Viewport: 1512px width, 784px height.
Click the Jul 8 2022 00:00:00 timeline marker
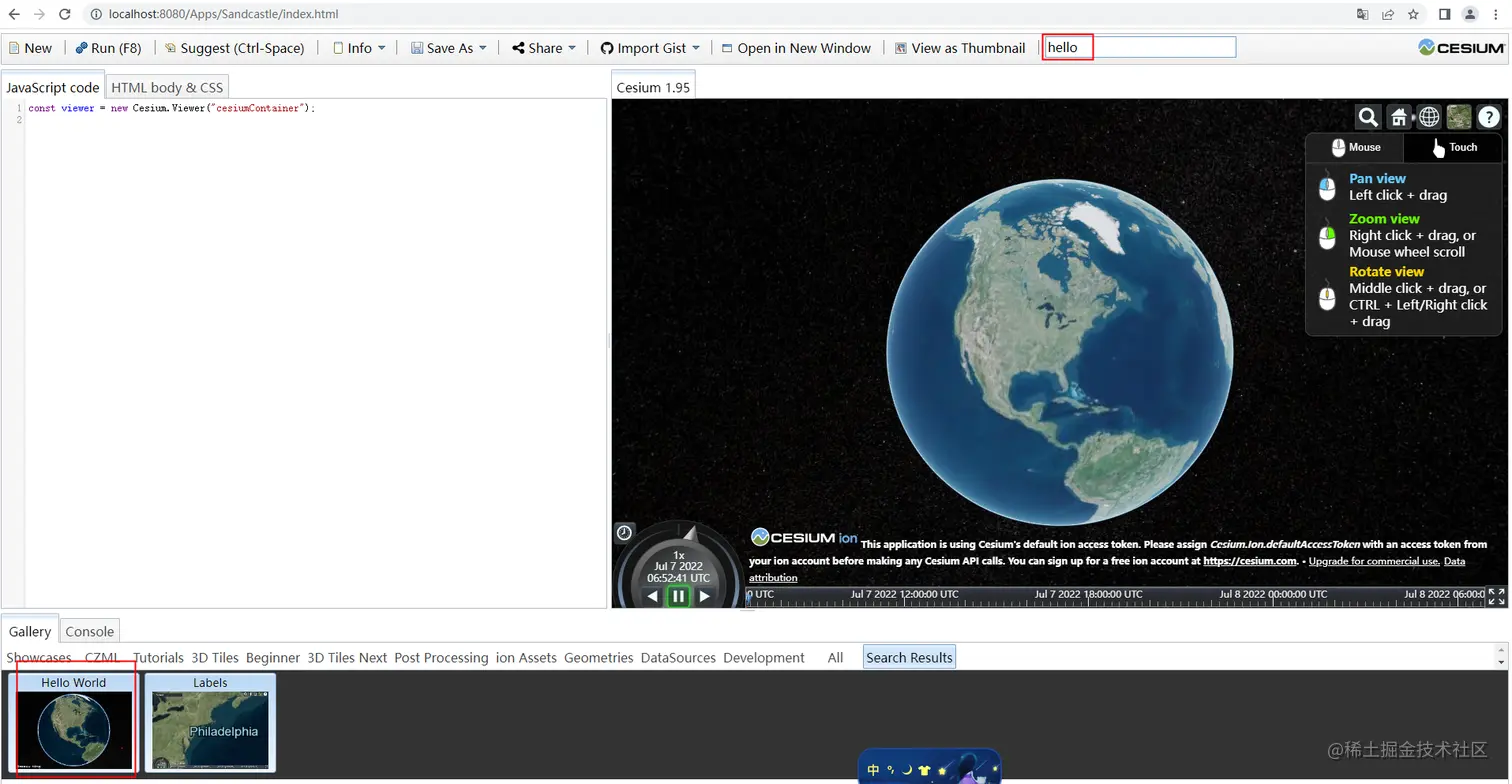(x=1274, y=594)
